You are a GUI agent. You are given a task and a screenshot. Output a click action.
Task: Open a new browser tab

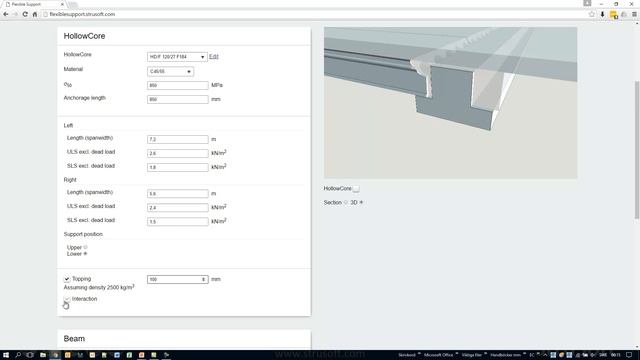pyautogui.click(x=73, y=4)
